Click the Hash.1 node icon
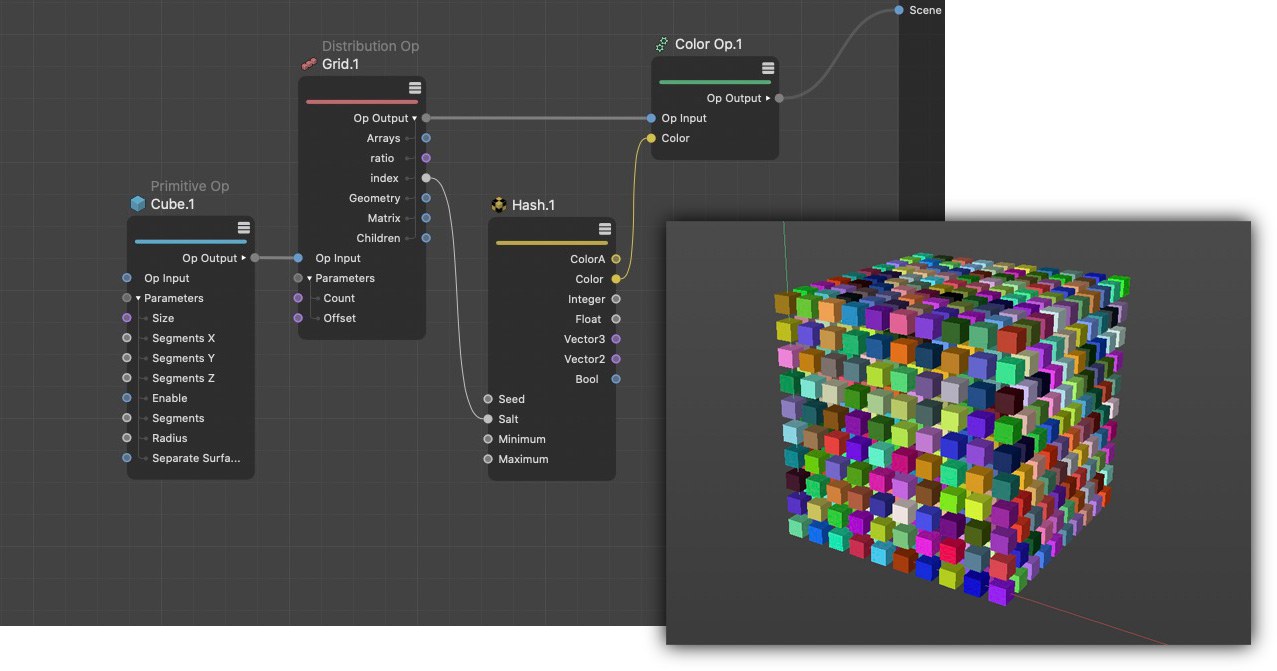 point(499,205)
